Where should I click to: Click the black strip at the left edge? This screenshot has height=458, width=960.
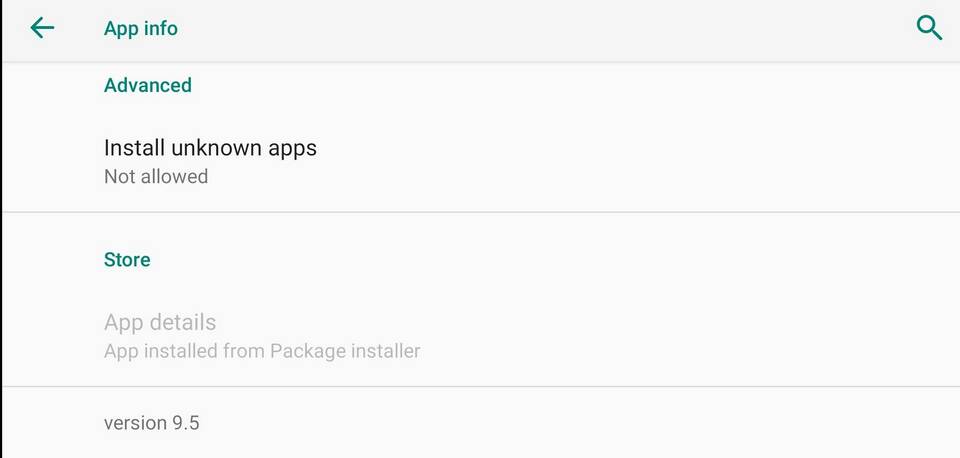click(1, 229)
